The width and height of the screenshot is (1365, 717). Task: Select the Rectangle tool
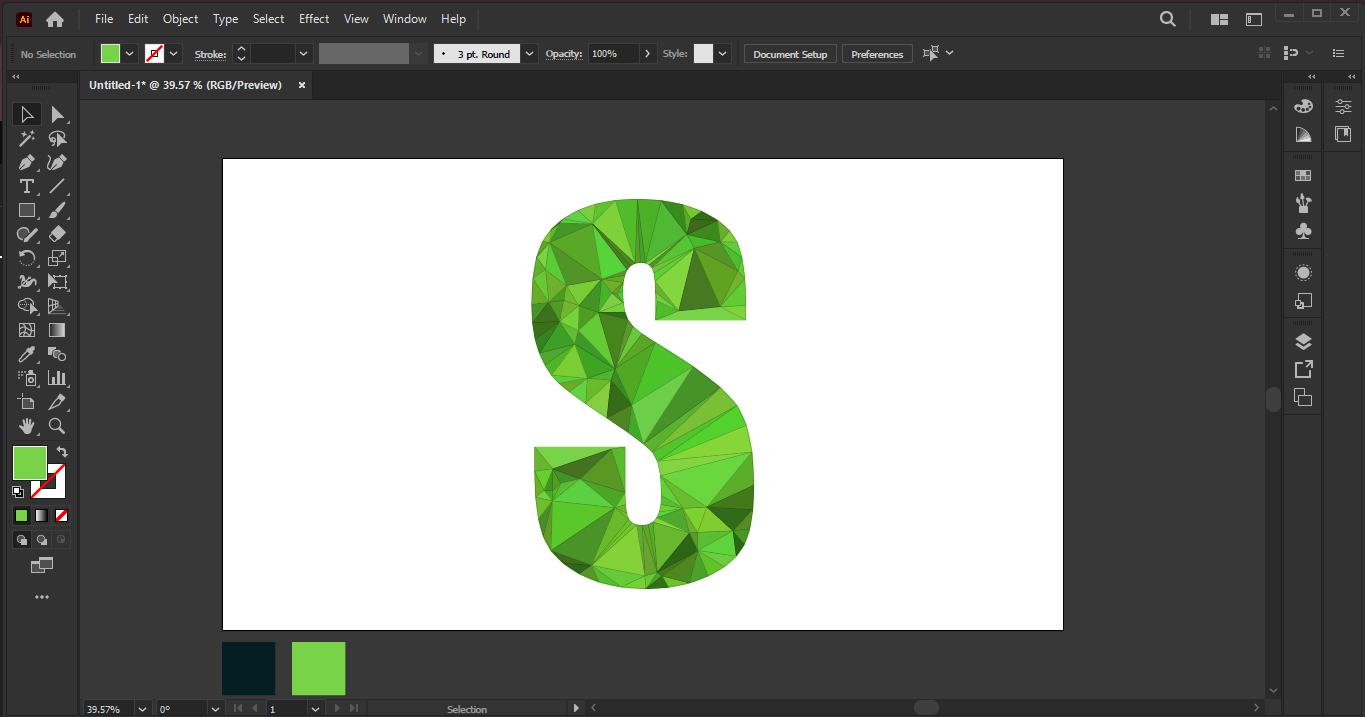tap(26, 210)
